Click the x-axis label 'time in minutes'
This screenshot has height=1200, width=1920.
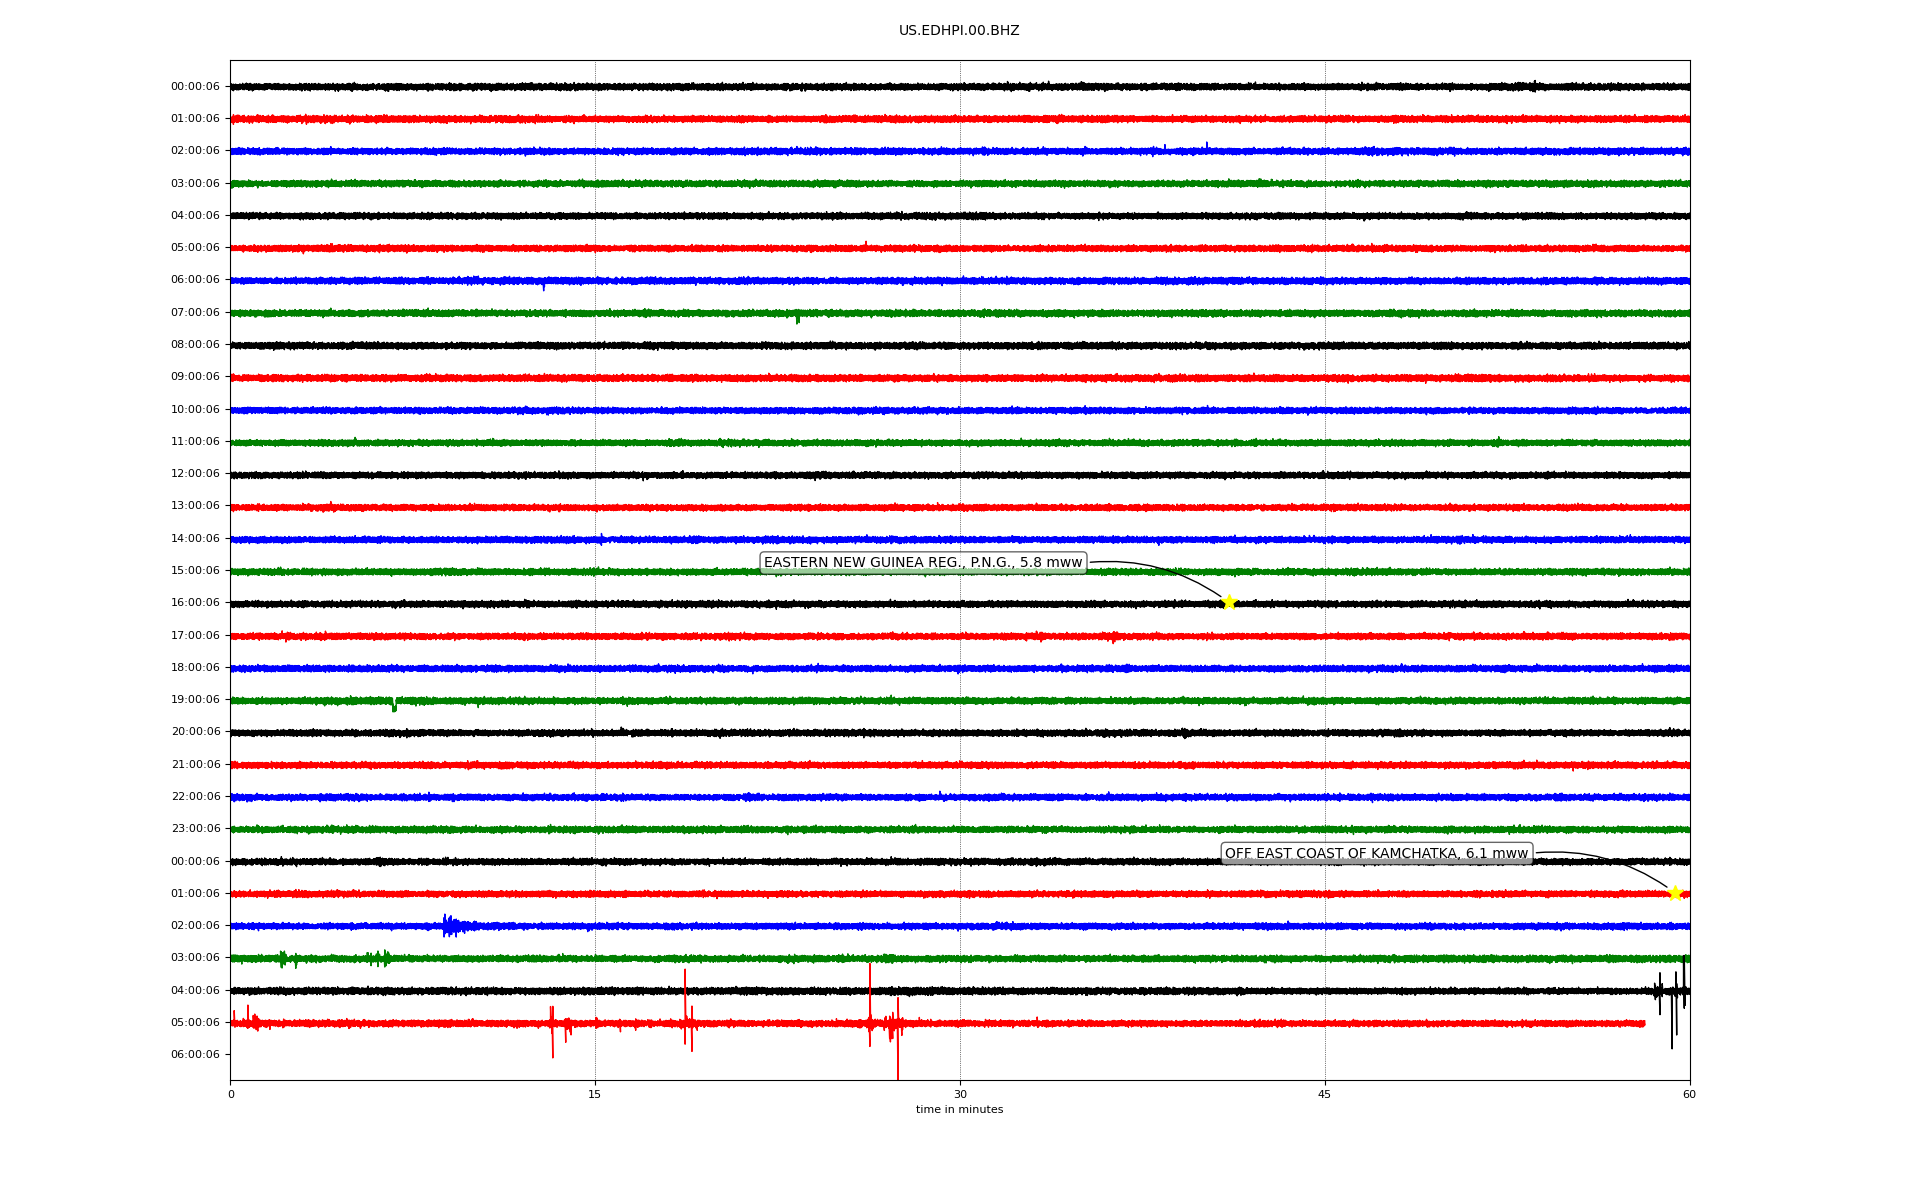[x=959, y=1110]
